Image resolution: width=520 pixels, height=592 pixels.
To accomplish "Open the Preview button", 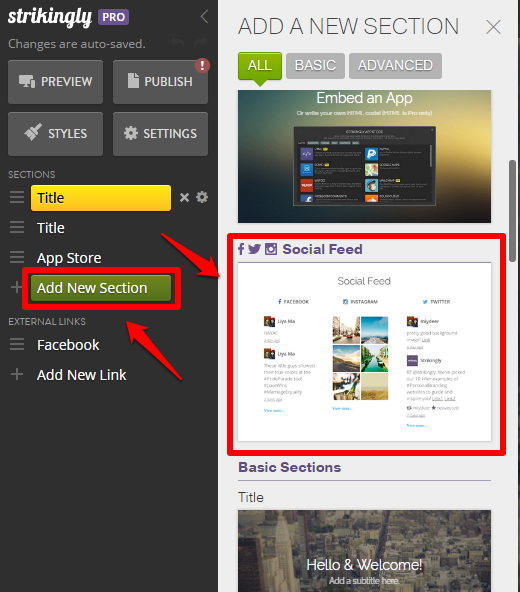I will [56, 82].
